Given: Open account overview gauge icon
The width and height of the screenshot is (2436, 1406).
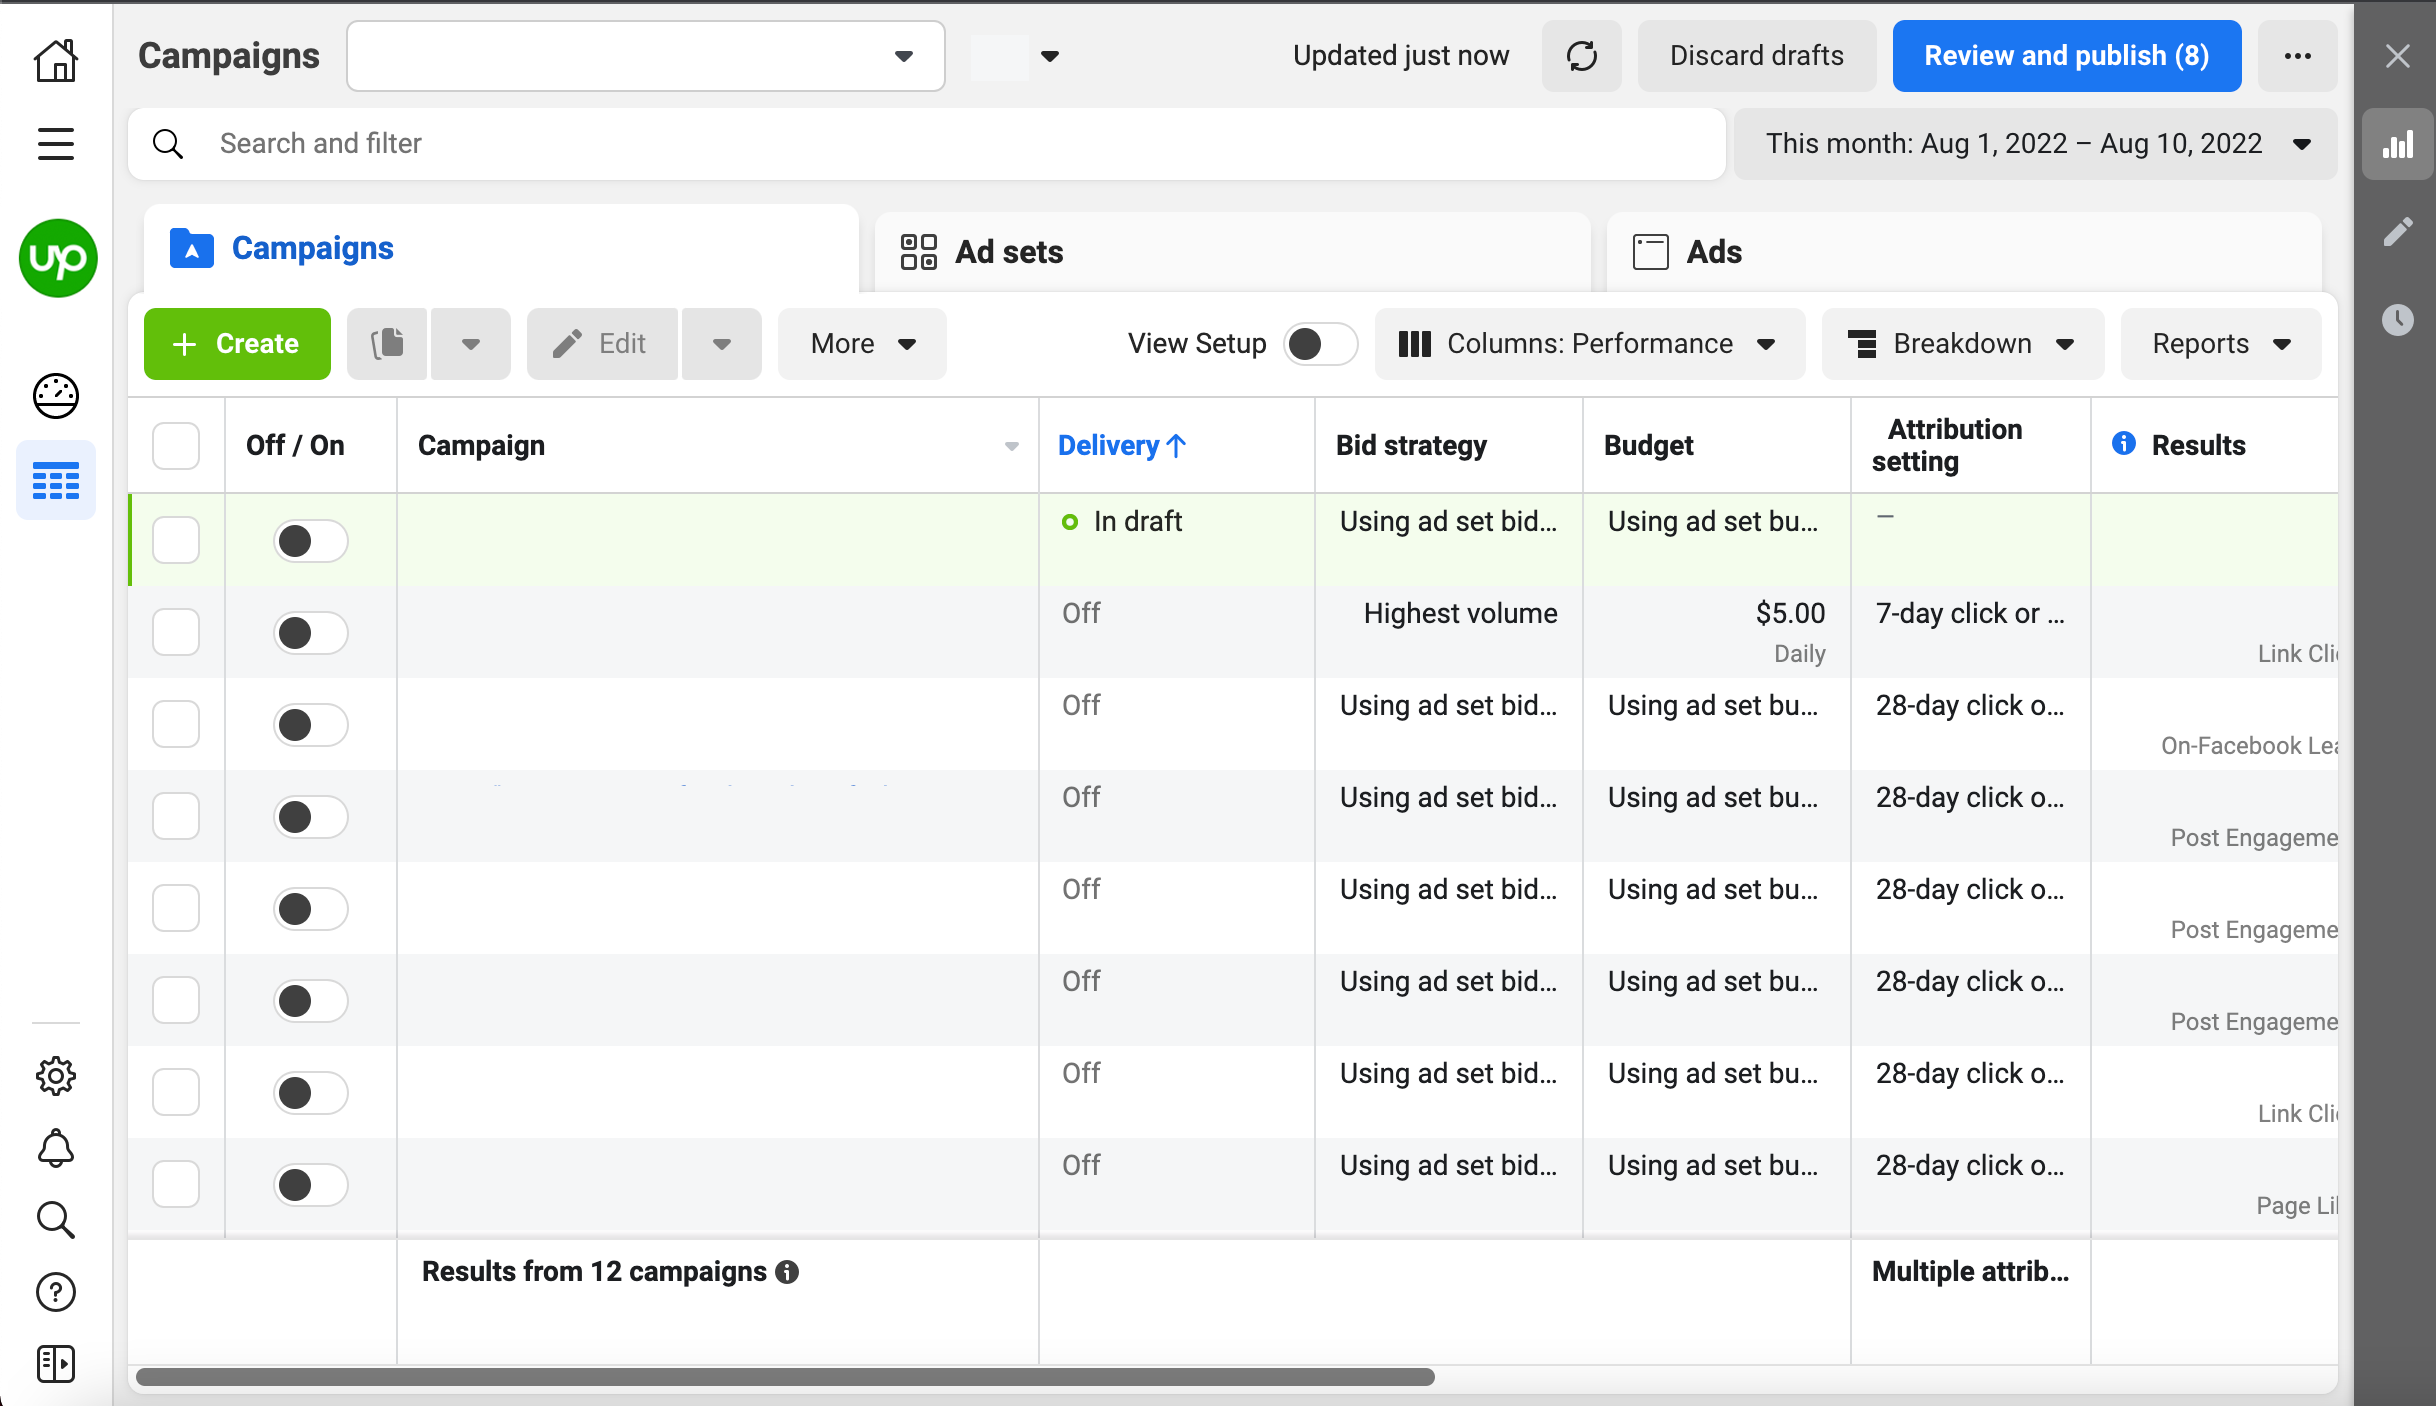Looking at the screenshot, I should [x=56, y=396].
